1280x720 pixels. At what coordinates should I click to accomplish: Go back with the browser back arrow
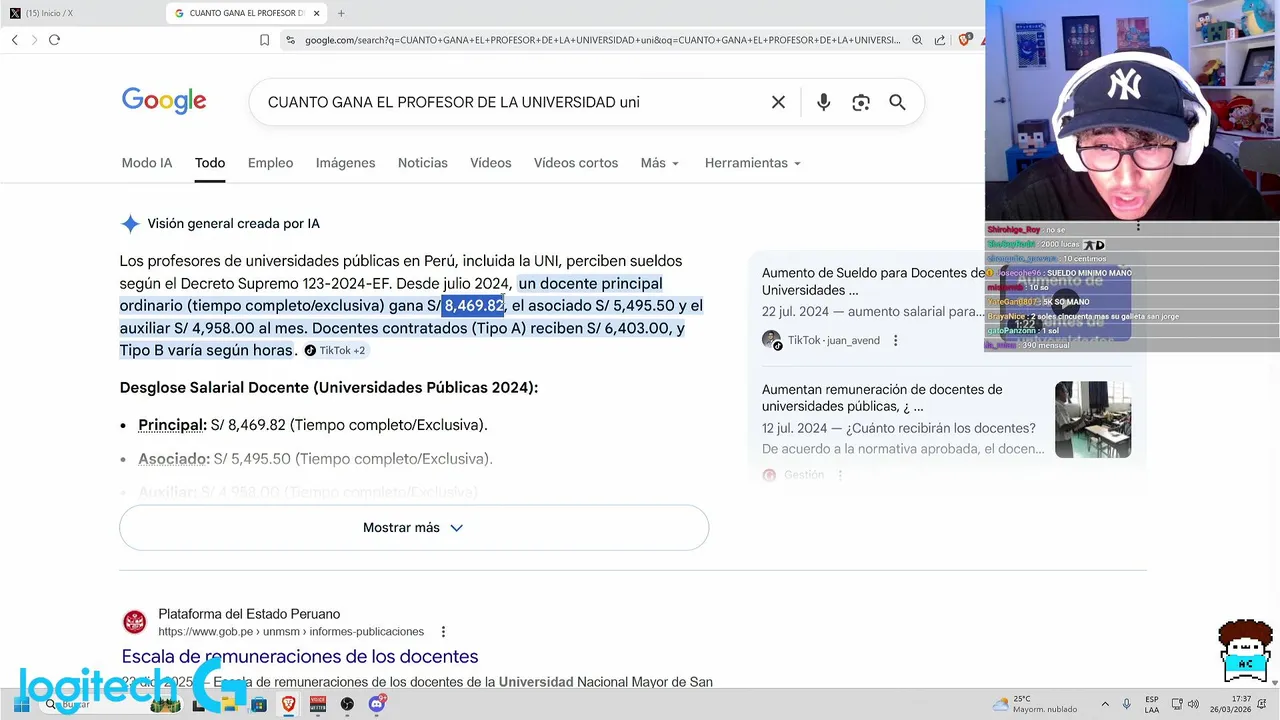[x=14, y=40]
